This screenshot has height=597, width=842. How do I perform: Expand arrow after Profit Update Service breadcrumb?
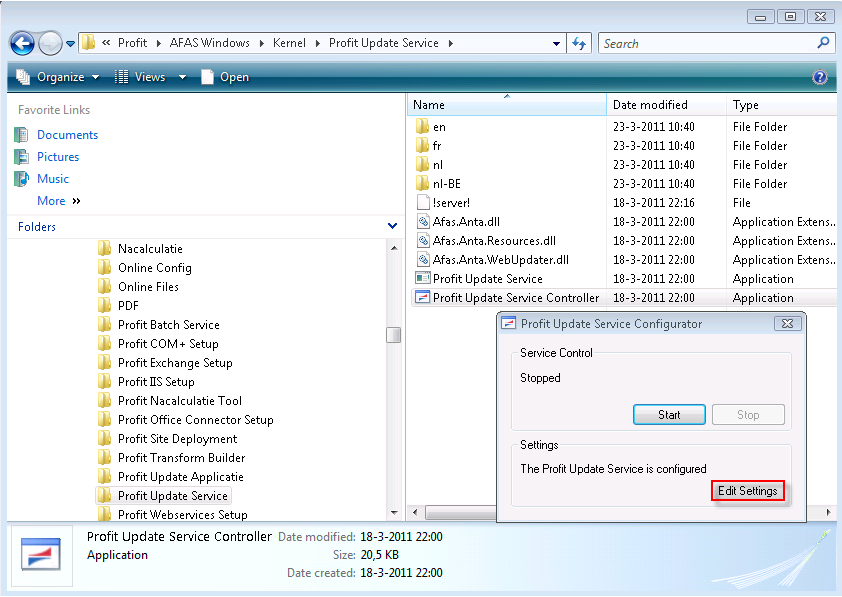pyautogui.click(x=450, y=43)
